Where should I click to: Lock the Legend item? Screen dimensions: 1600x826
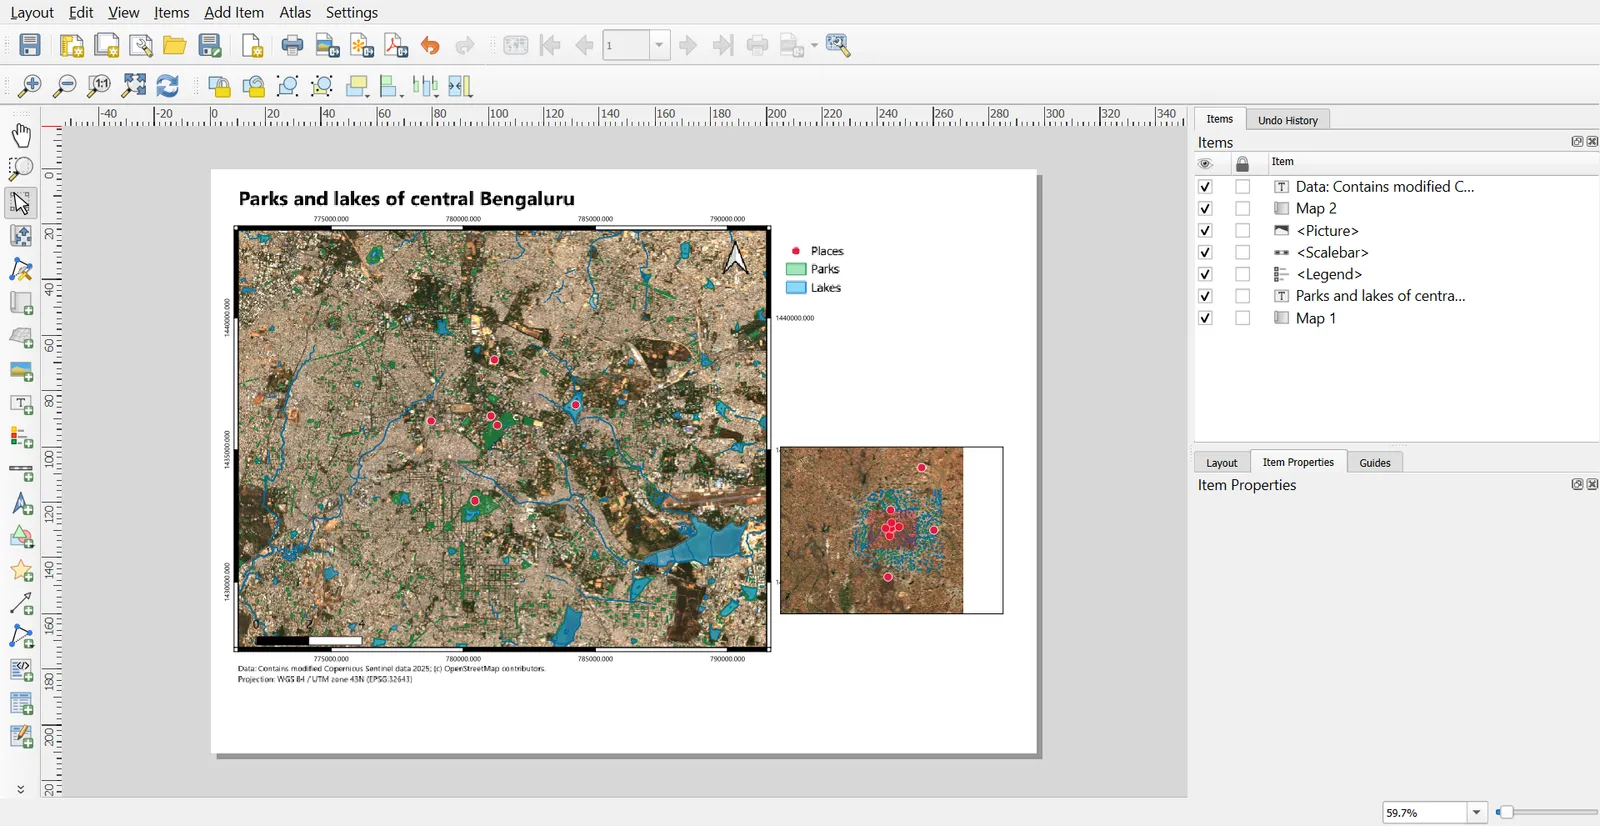tap(1243, 274)
